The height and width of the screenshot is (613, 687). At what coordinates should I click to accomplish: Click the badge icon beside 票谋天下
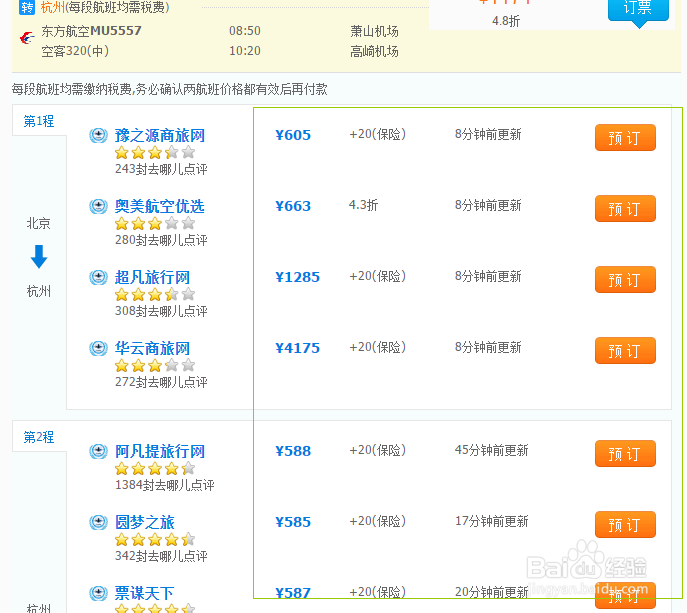coord(98,593)
